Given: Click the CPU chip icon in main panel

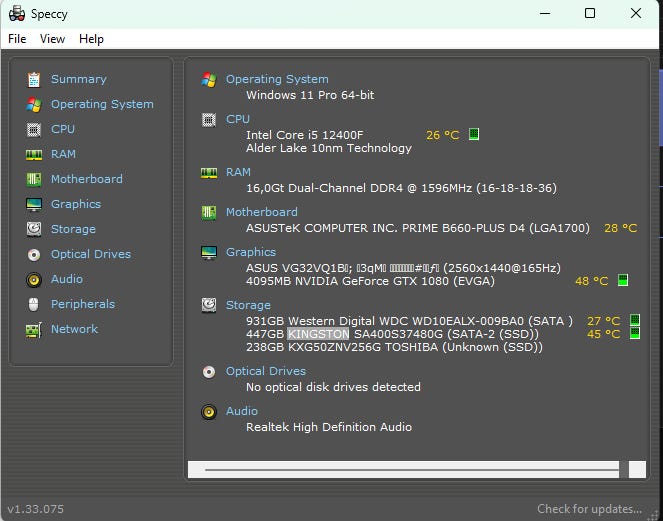Looking at the screenshot, I should pos(209,120).
